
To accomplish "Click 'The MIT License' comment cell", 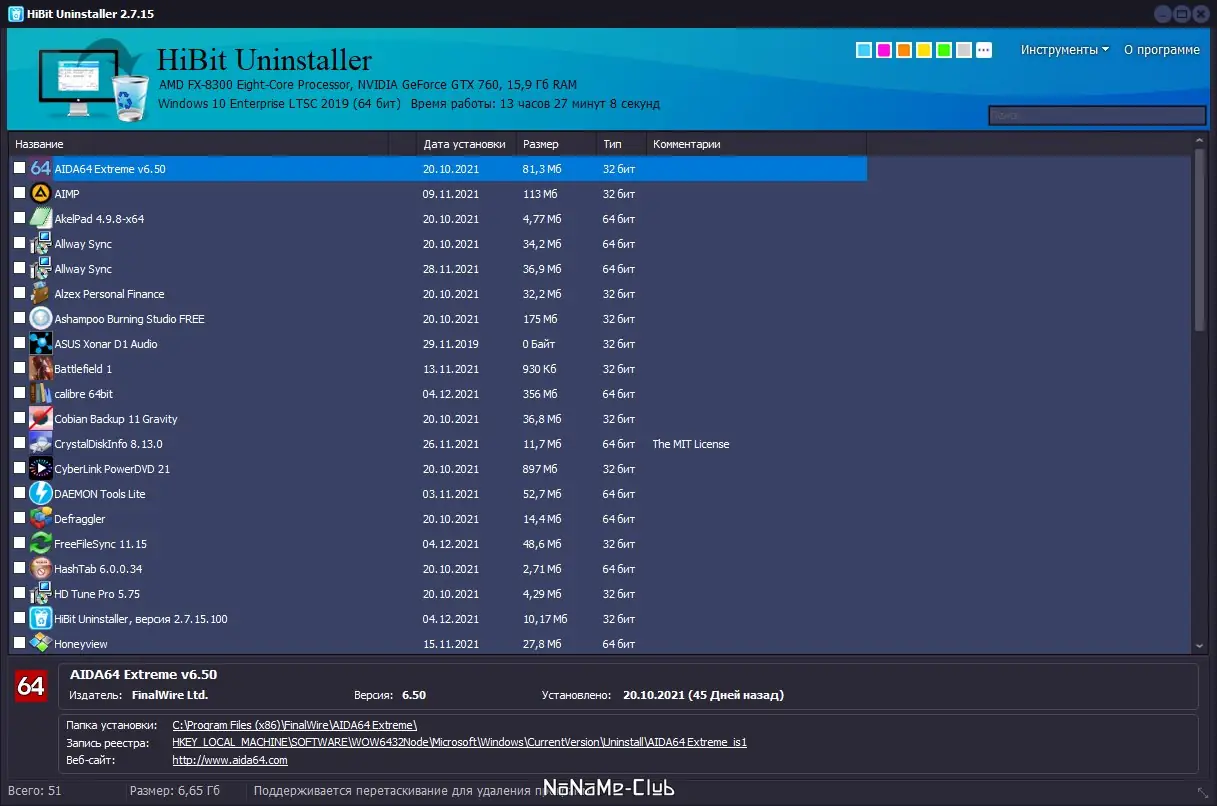I will [x=691, y=444].
